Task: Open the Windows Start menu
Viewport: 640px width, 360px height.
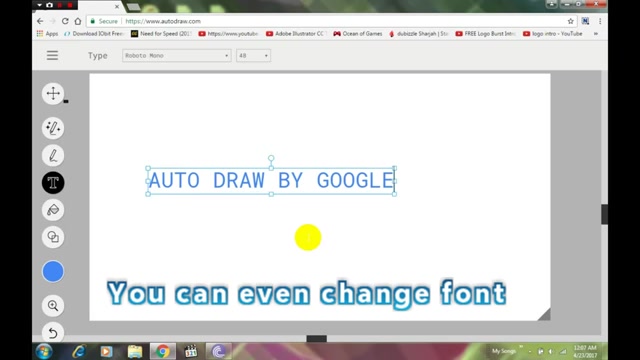Action: click(44, 351)
